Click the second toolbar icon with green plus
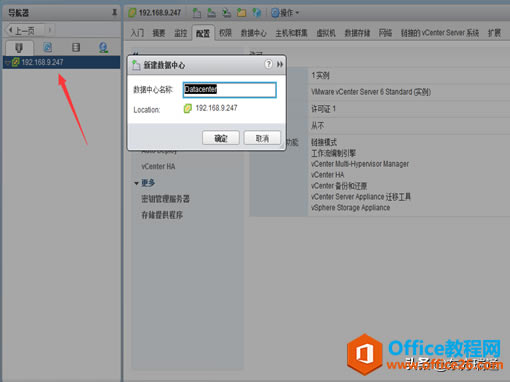The width and height of the screenshot is (510, 382). [x=211, y=13]
